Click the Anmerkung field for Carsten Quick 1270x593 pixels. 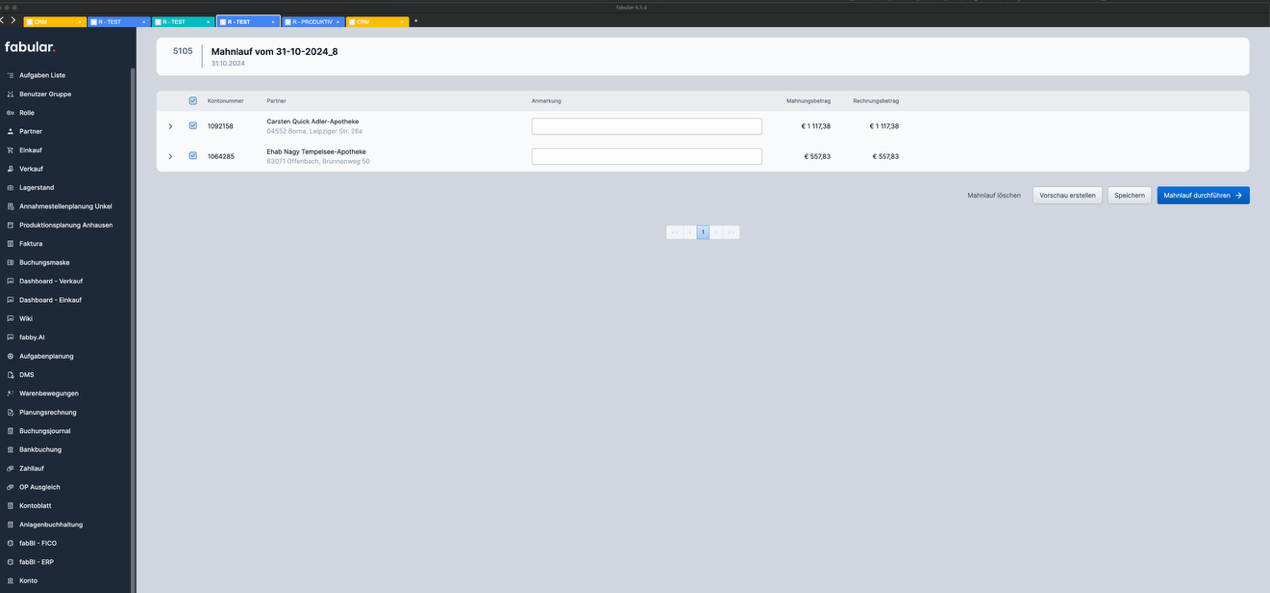point(646,126)
